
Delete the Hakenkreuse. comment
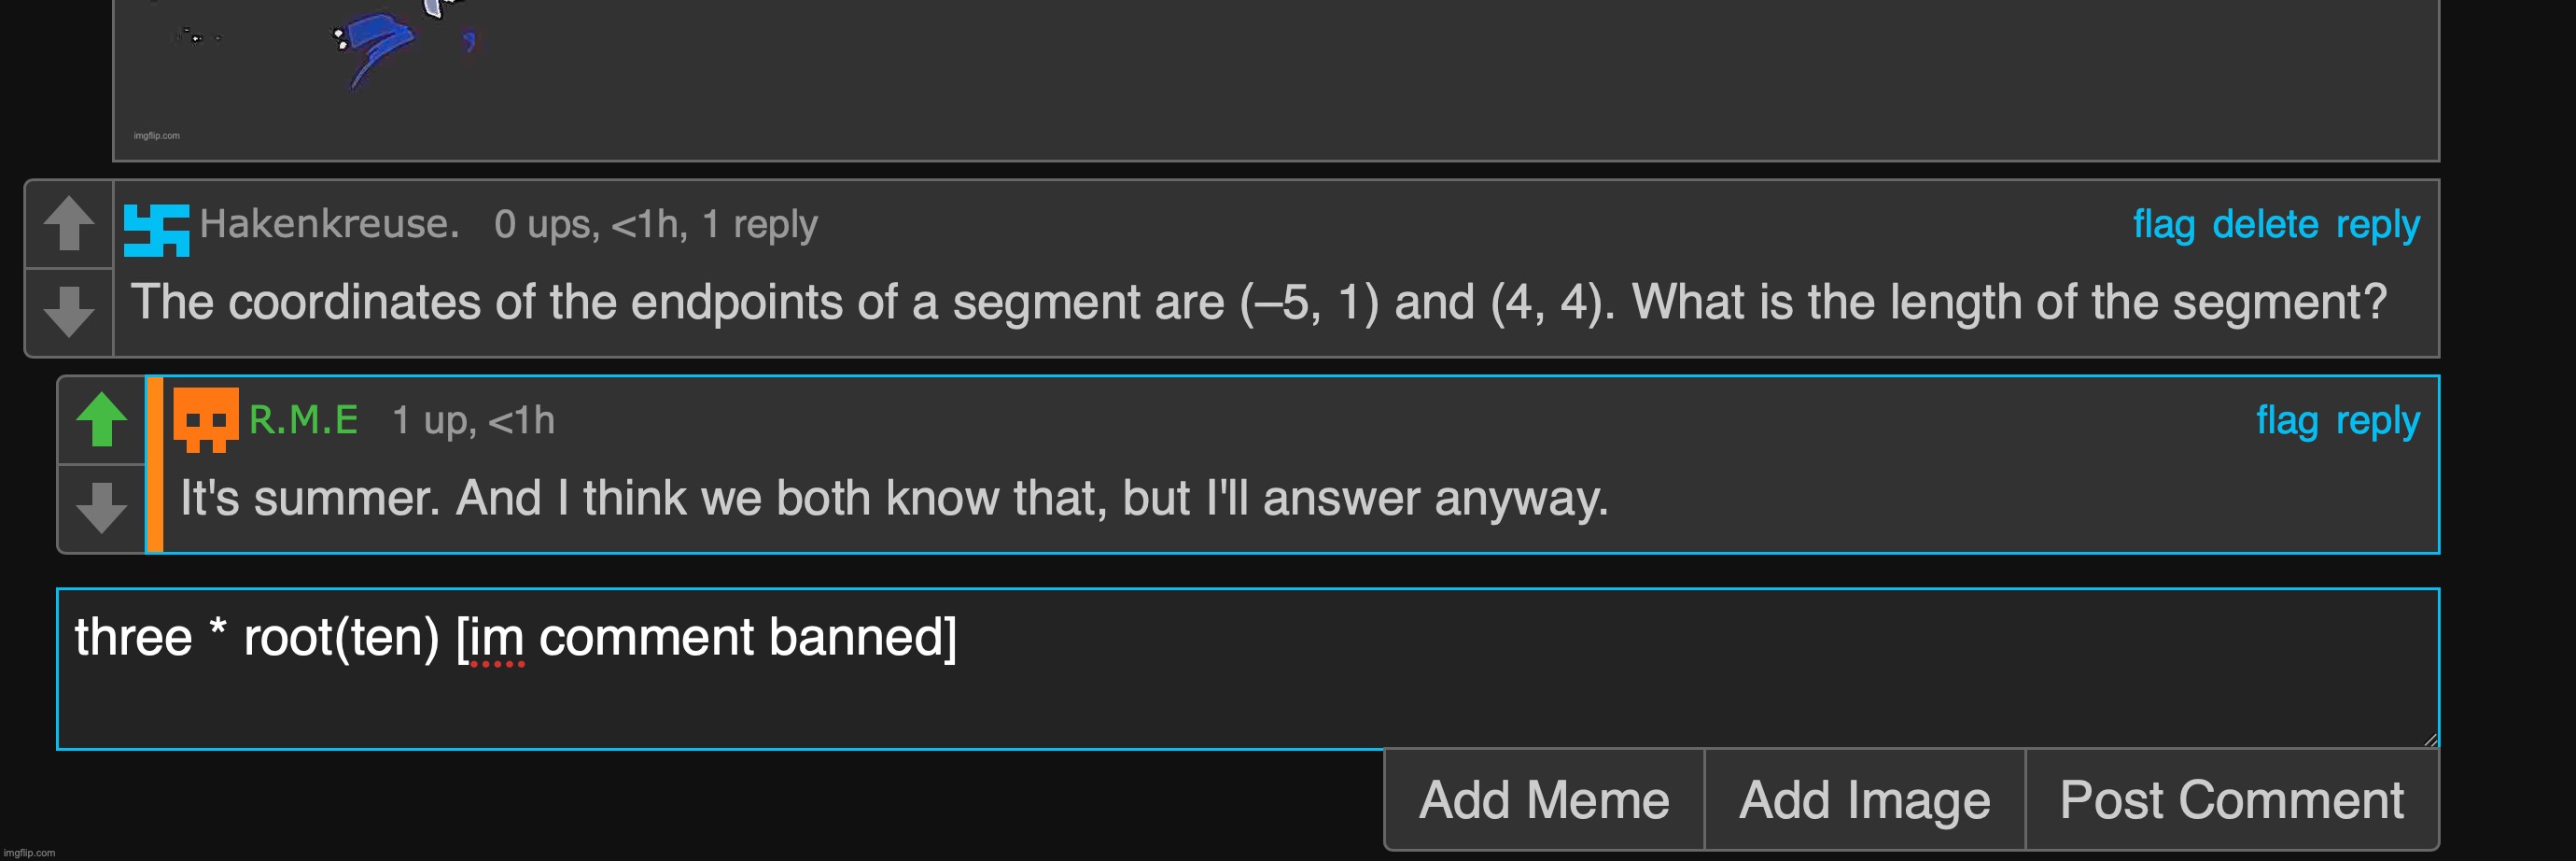(x=2265, y=224)
